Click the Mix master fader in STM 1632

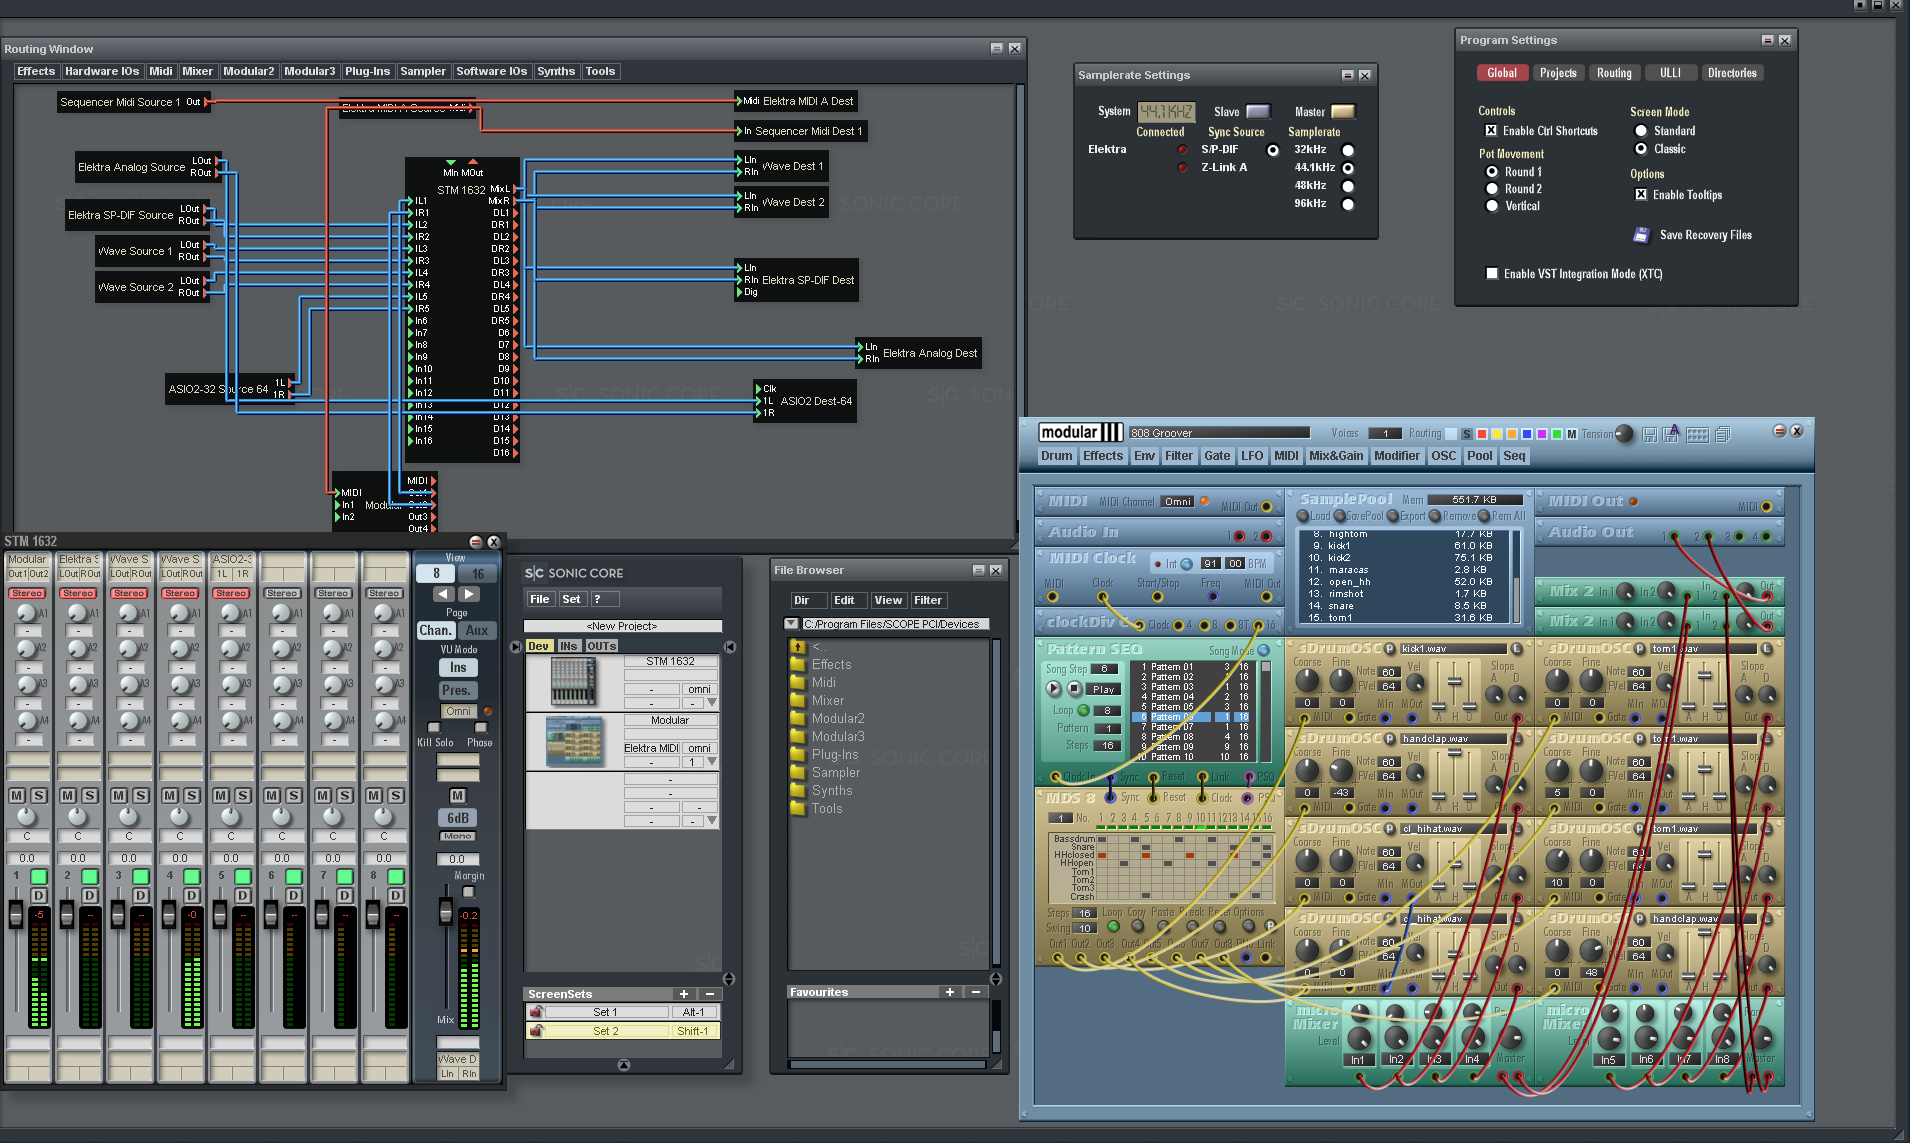(446, 913)
